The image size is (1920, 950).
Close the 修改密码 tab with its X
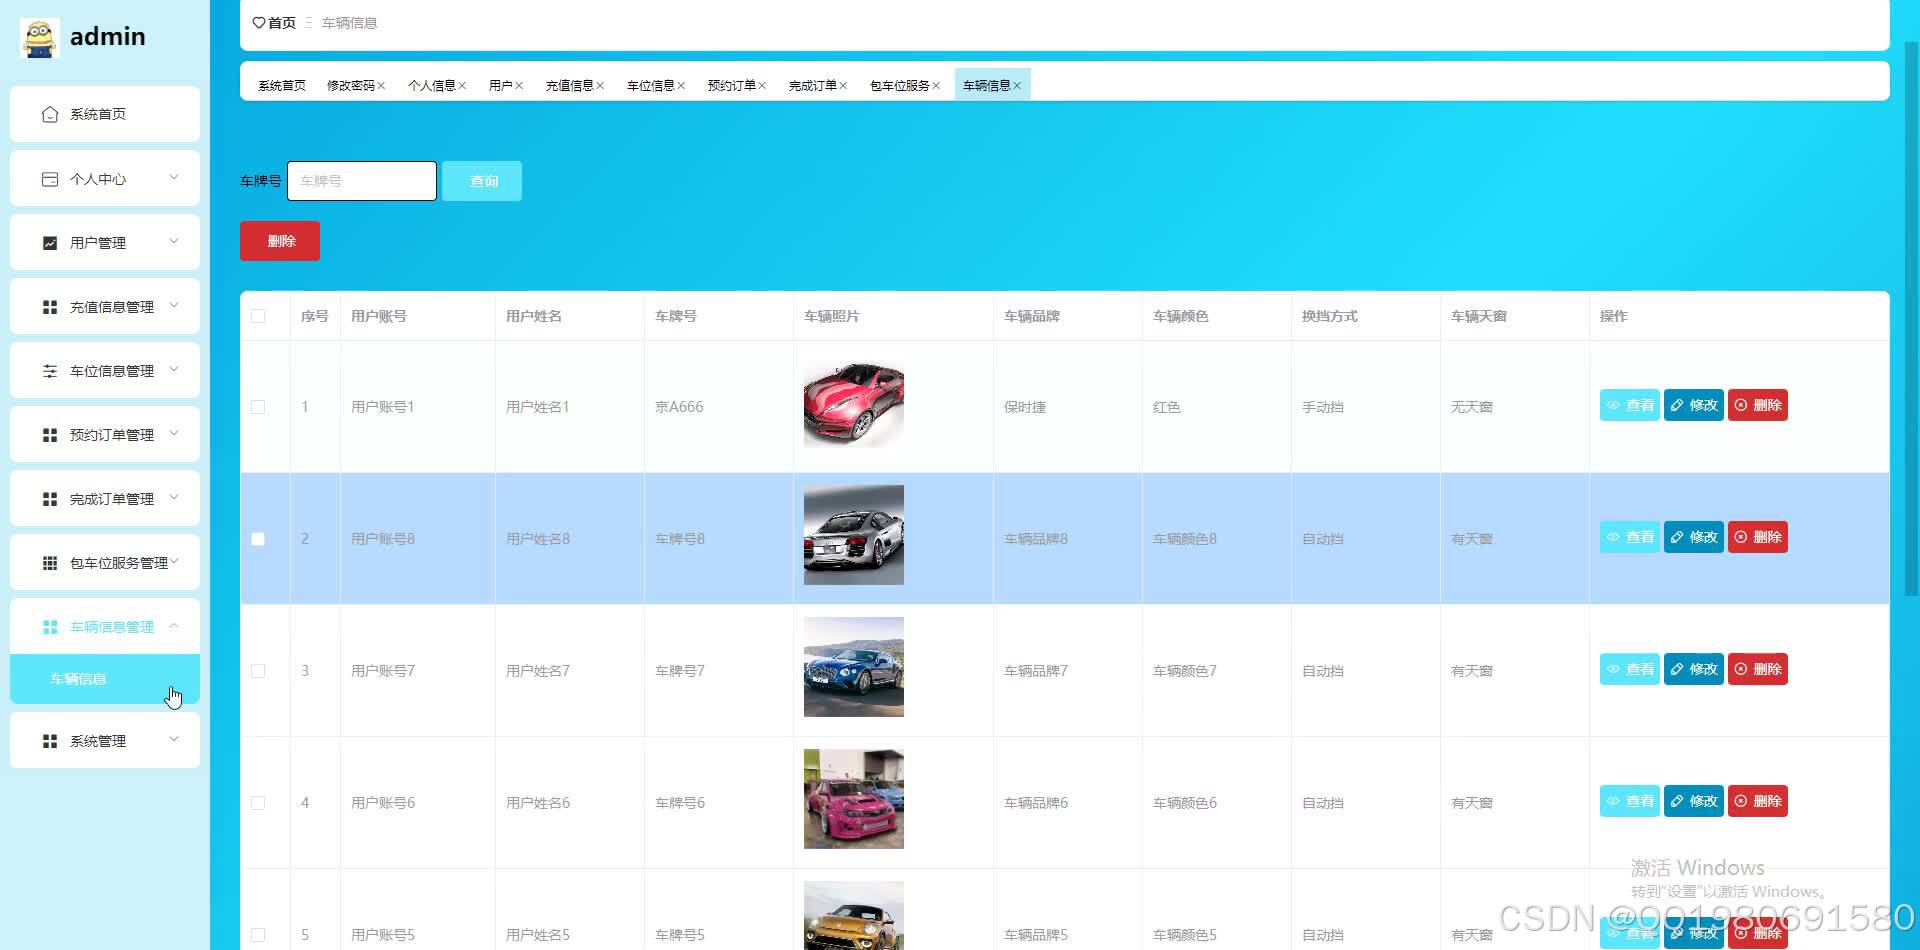coord(381,86)
